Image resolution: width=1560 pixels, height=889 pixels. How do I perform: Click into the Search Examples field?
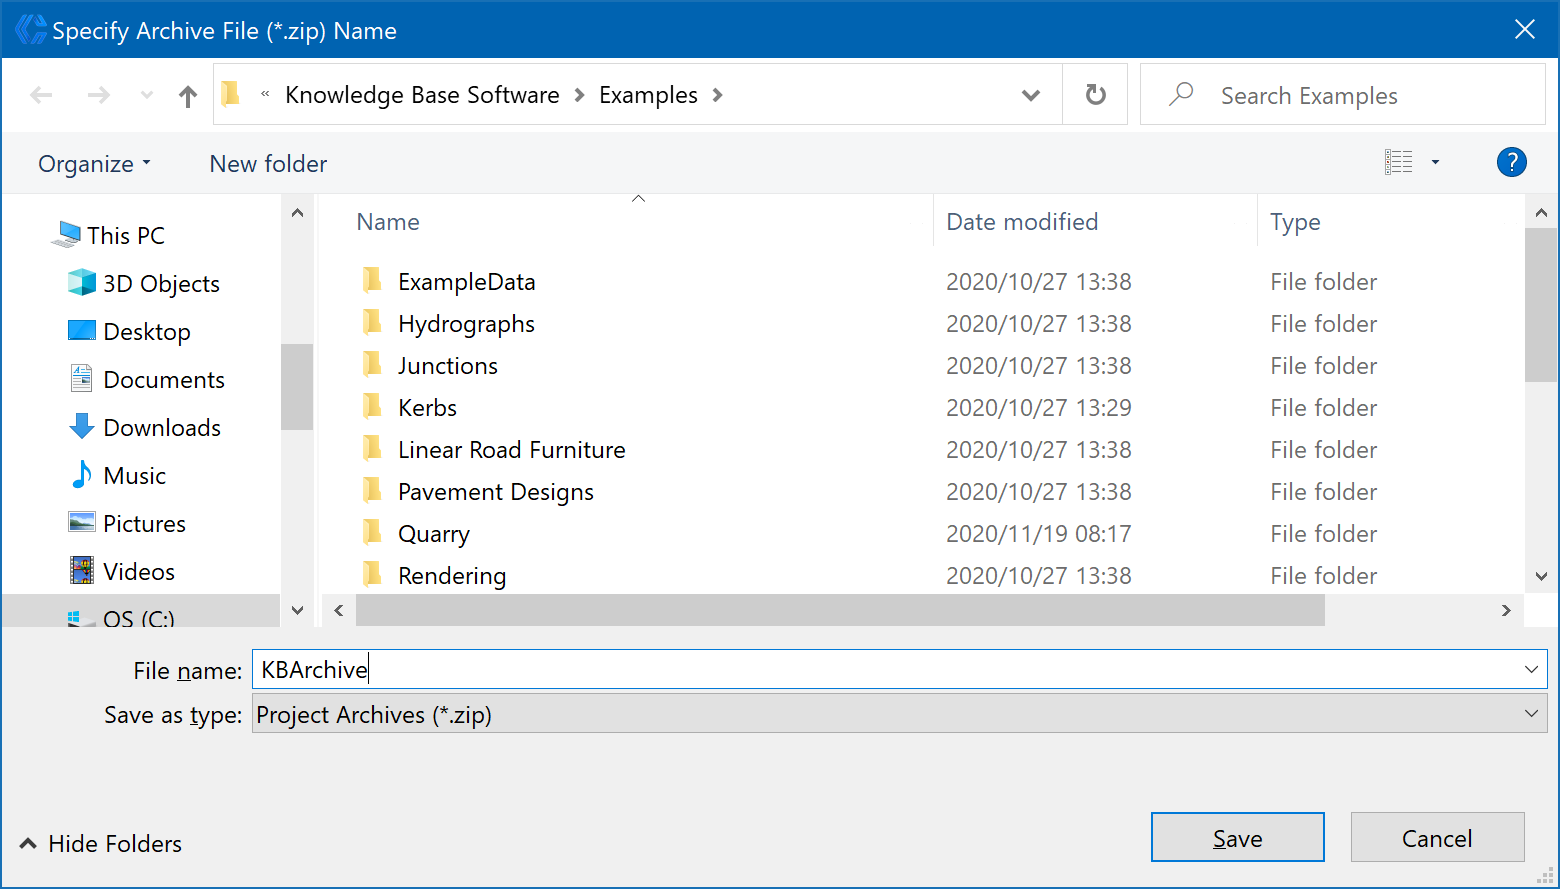tap(1360, 96)
